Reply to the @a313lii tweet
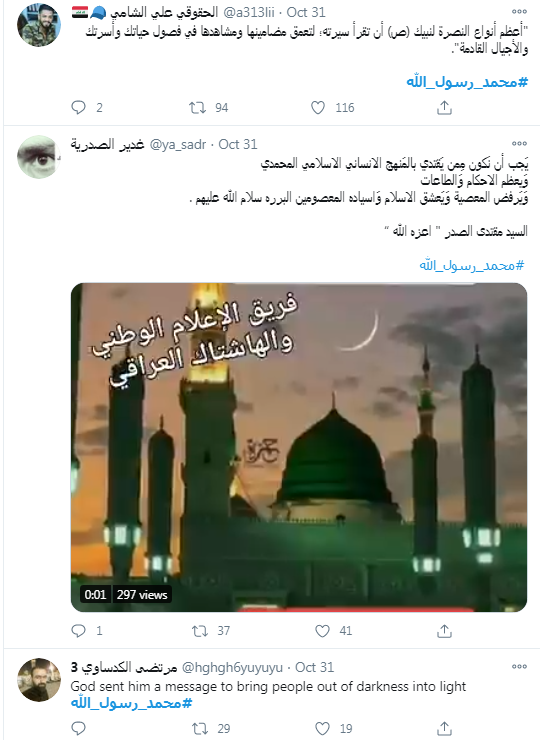540x740 pixels. click(78, 108)
